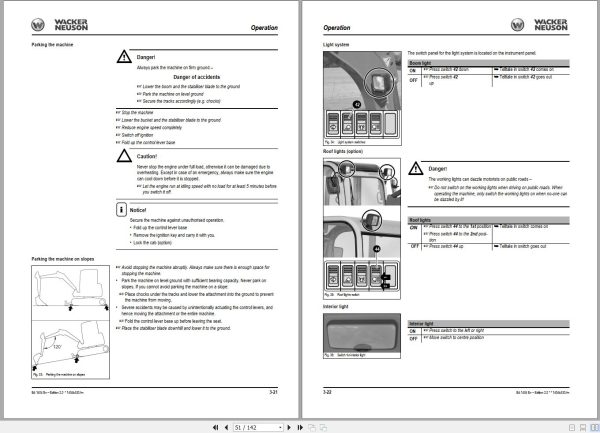Image resolution: width=600 pixels, height=433 pixels.
Task: Click the 'Parking the machine on slopes' heading
Action: (x=63, y=259)
